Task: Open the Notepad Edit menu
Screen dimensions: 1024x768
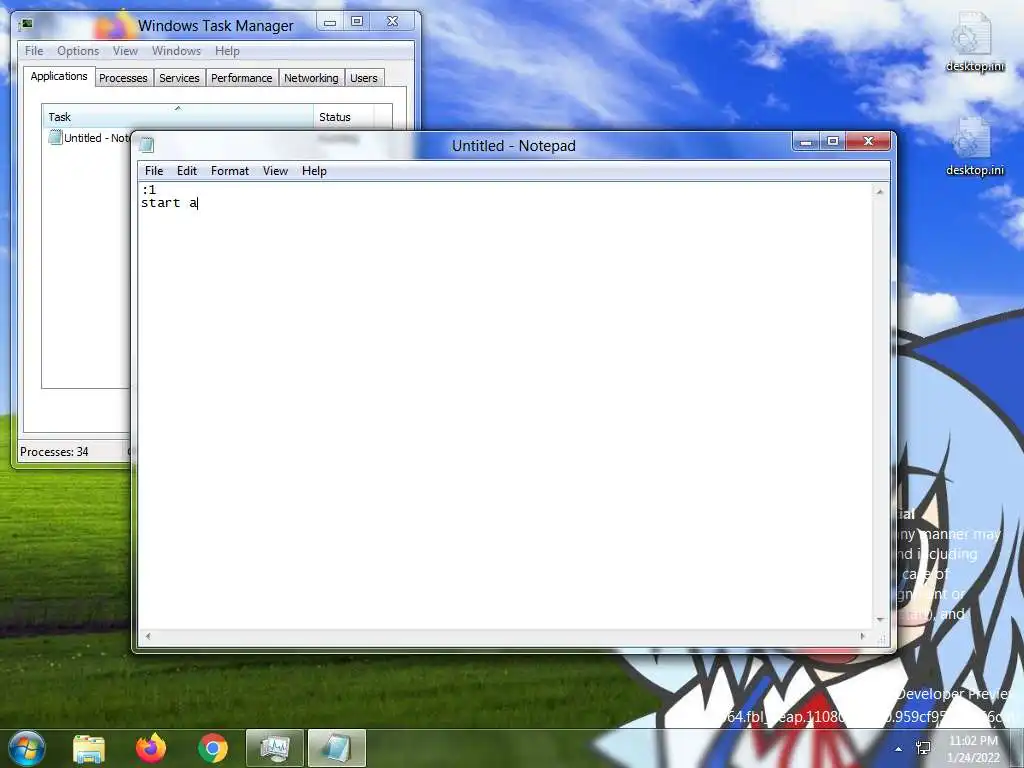Action: coord(187,170)
